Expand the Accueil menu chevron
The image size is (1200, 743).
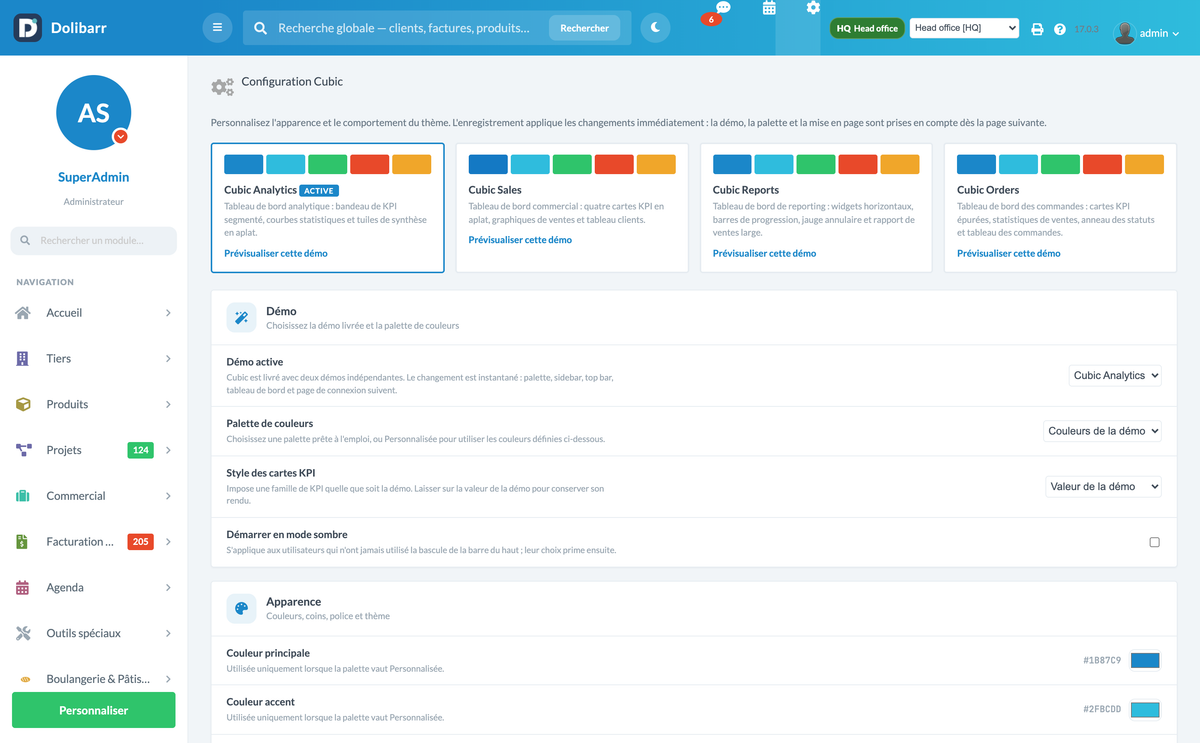168,313
